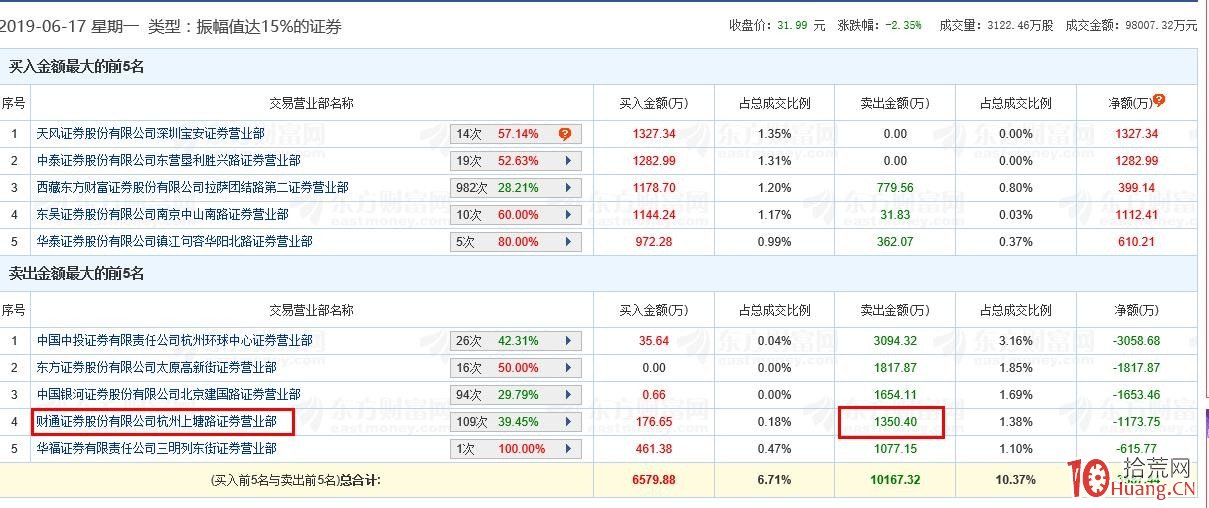The height and width of the screenshot is (508, 1209).
Task: Click sell amount 362.07 cell
Action: tap(895, 242)
